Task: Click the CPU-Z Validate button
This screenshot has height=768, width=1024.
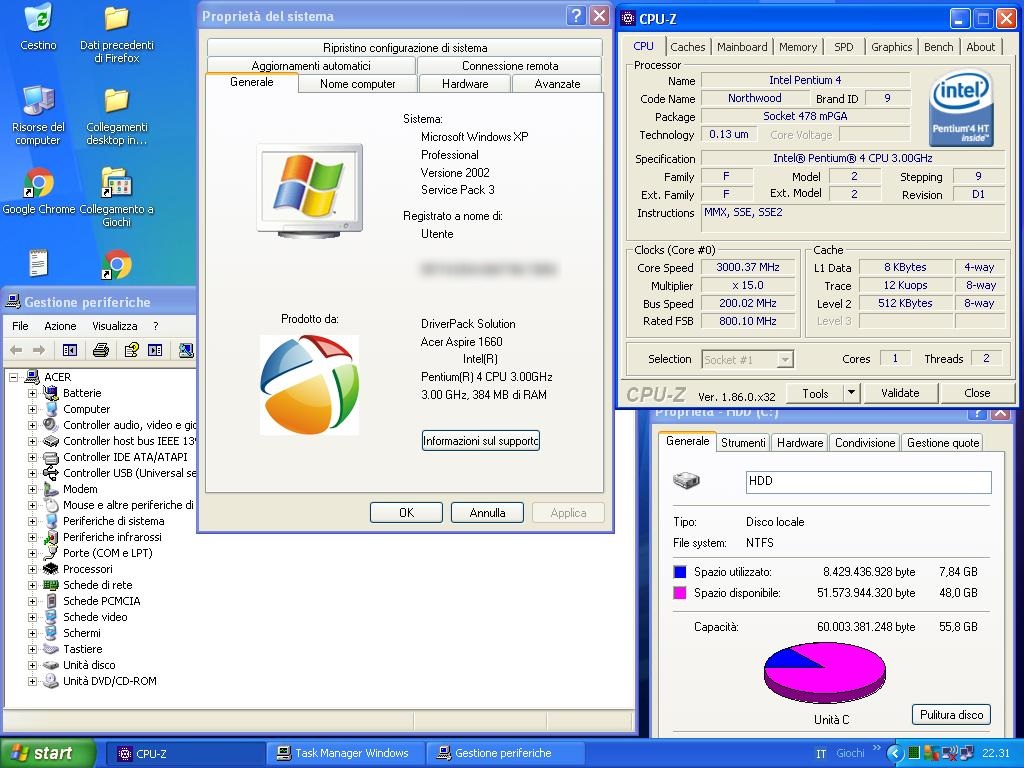Action: coord(900,393)
